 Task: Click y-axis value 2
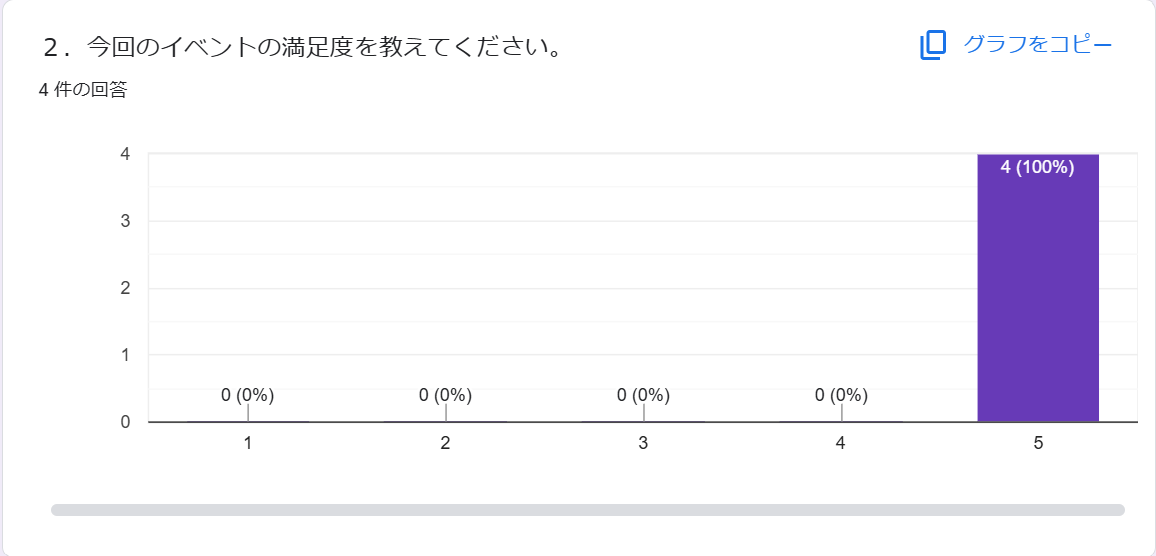point(126,288)
